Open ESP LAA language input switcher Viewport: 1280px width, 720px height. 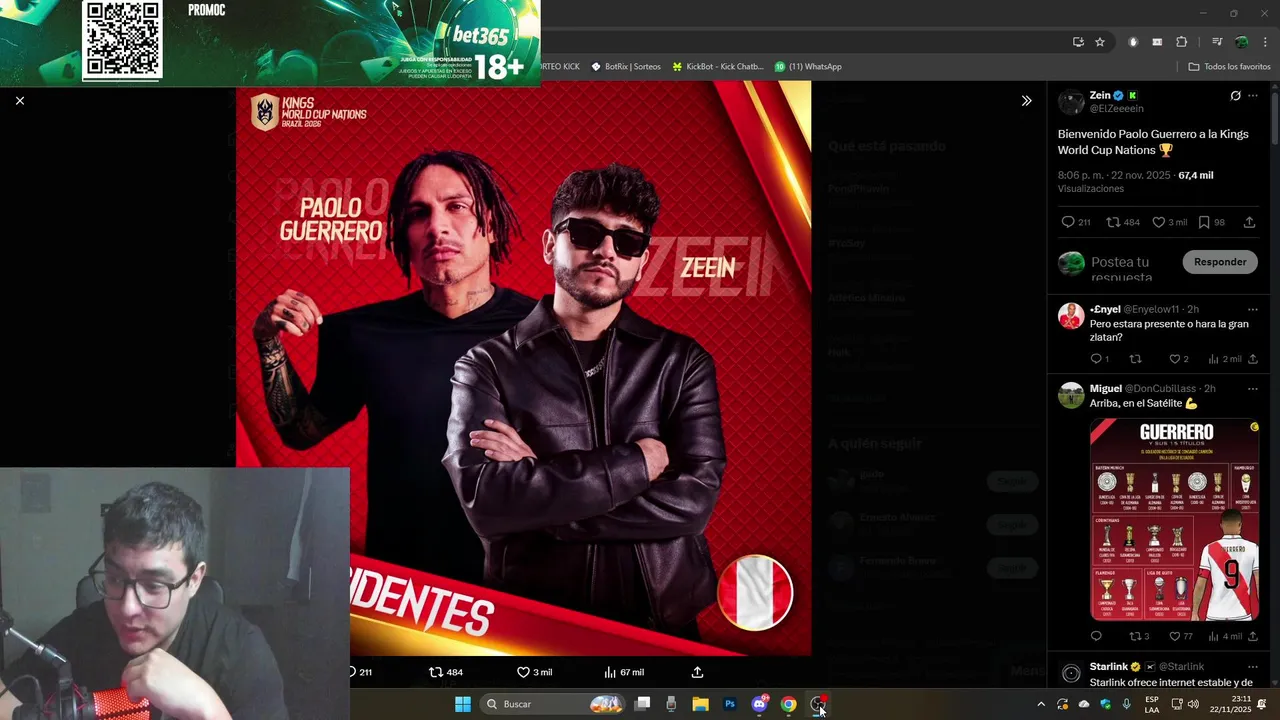click(x=1152, y=704)
